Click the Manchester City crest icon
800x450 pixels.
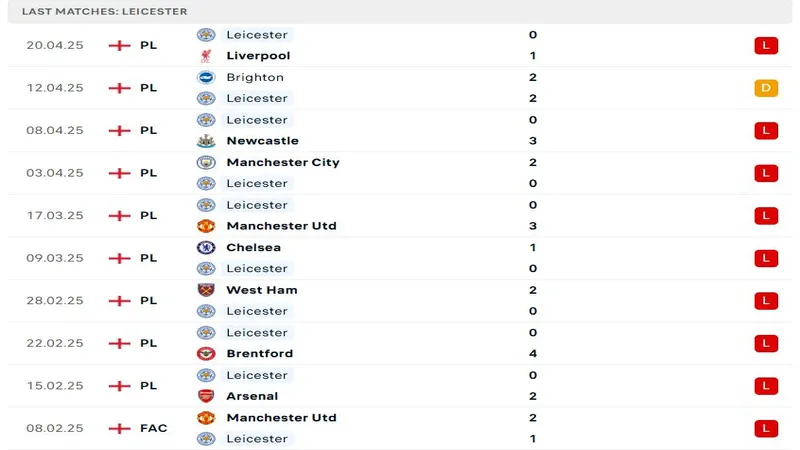click(x=206, y=162)
